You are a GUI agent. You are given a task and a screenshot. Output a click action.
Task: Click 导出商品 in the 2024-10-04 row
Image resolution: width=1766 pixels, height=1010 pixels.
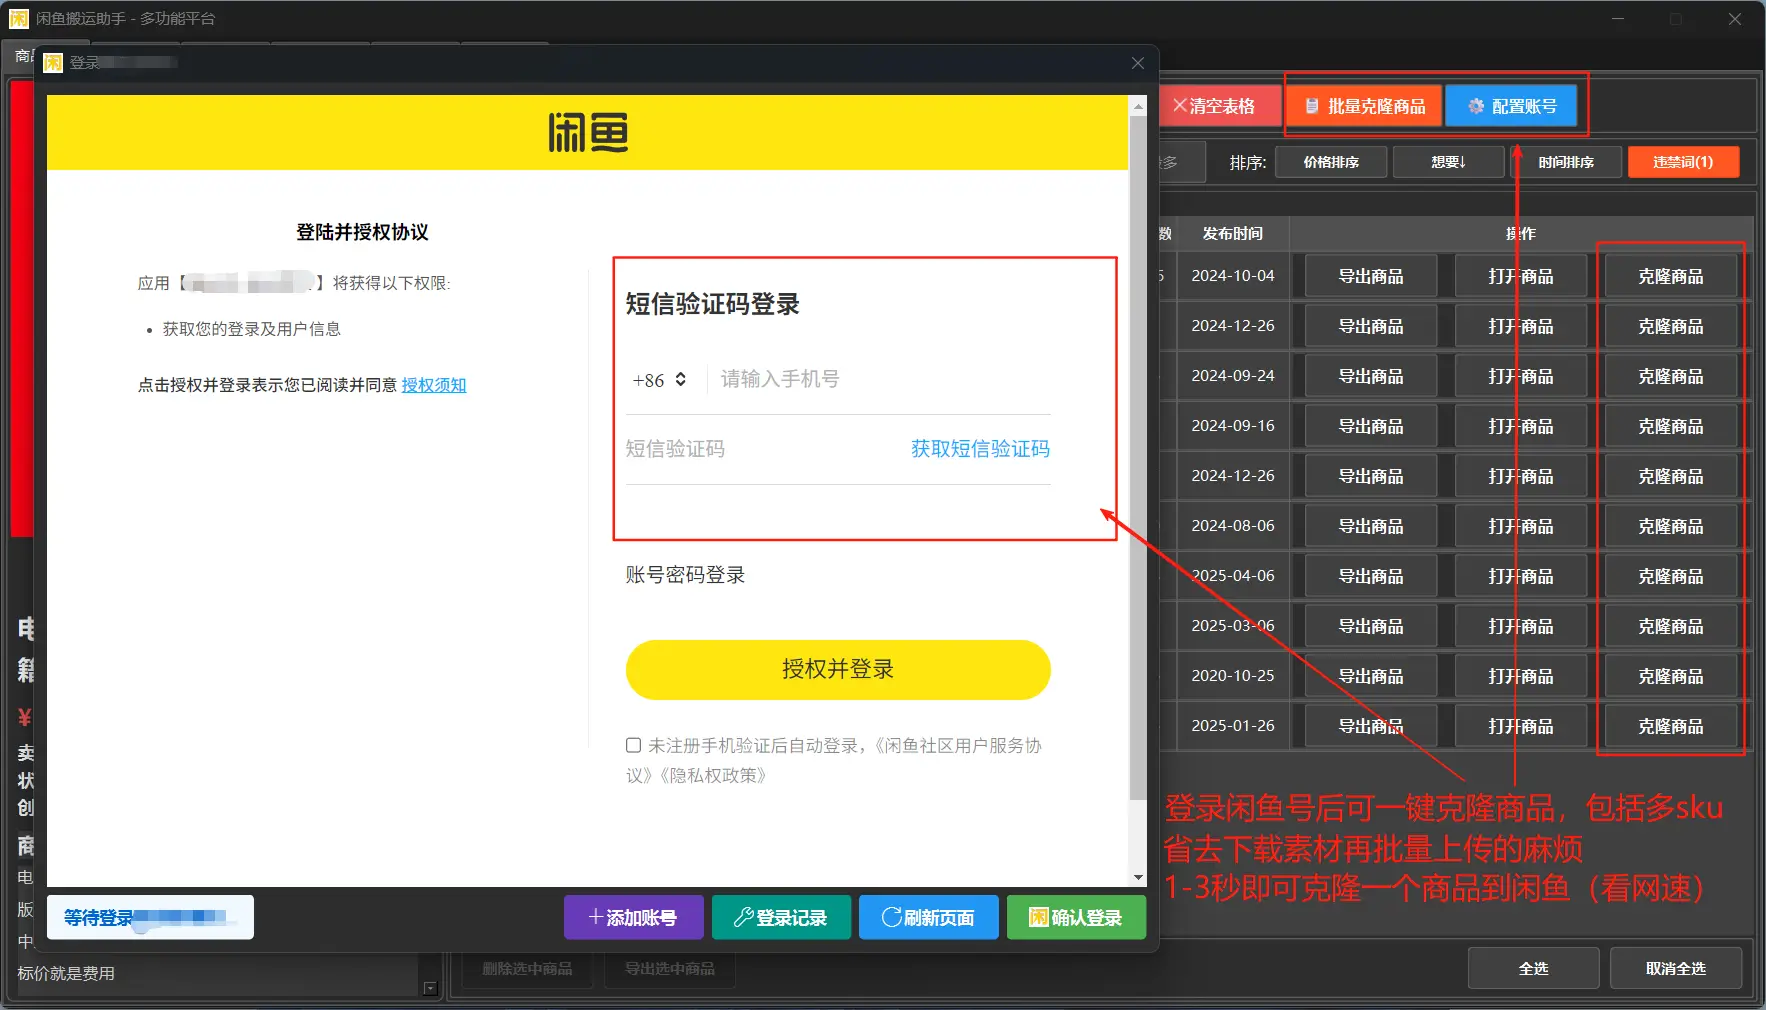pyautogui.click(x=1371, y=276)
